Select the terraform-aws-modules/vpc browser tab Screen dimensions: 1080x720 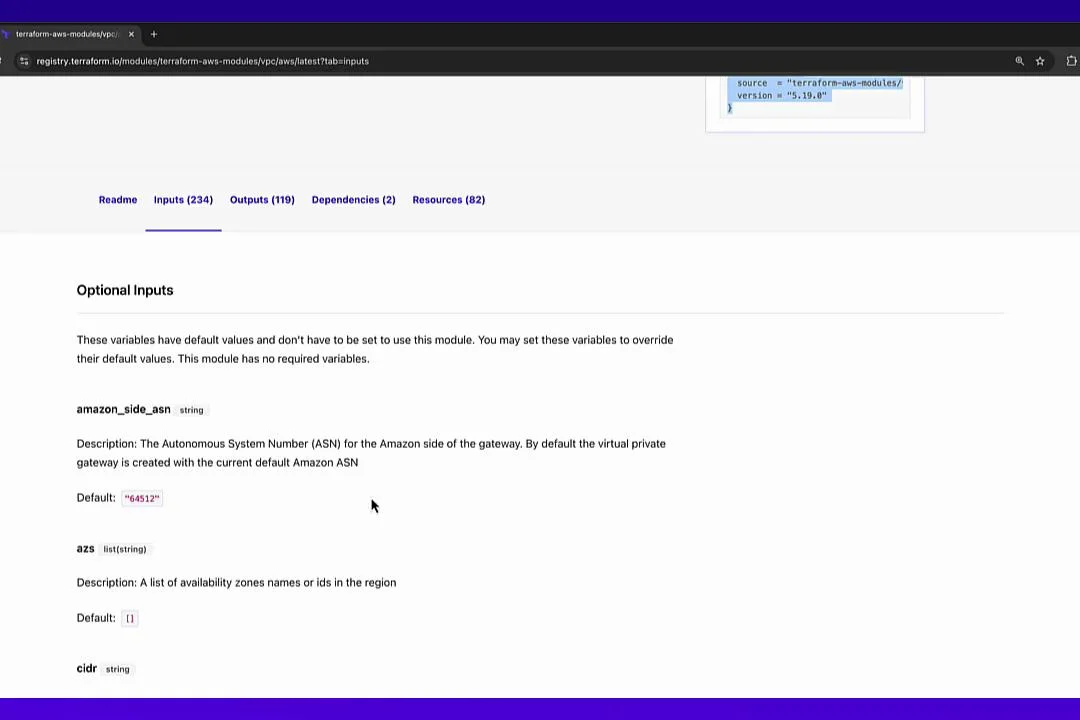pyautogui.click(x=67, y=34)
